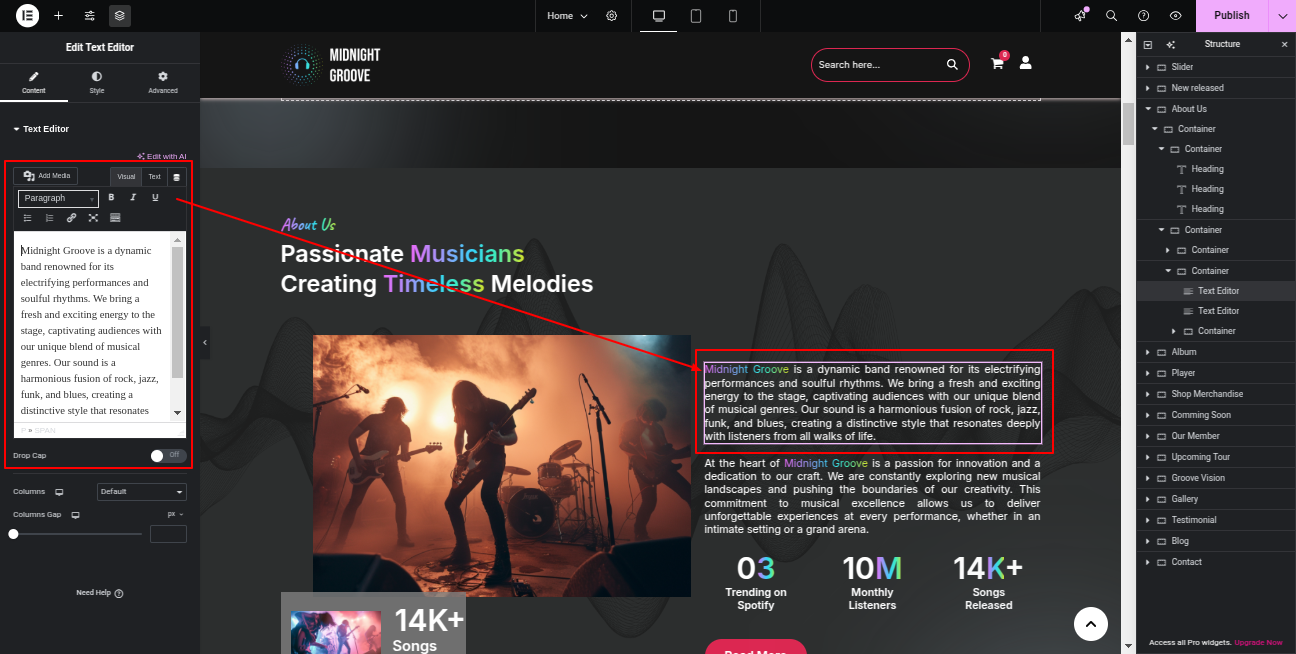Apply italic formatting in text editor
The image size is (1296, 654).
tap(133, 198)
